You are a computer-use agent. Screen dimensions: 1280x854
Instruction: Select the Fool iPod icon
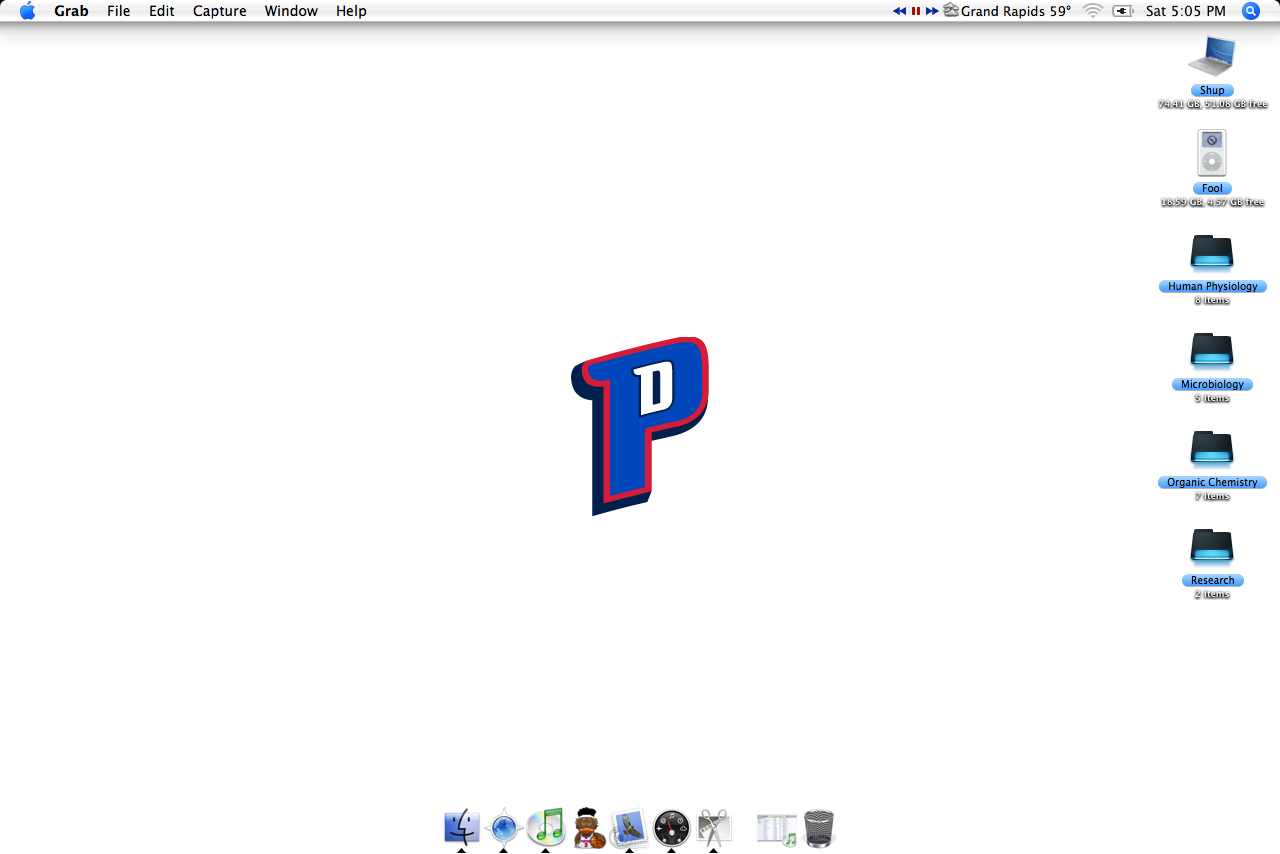pos(1212,152)
